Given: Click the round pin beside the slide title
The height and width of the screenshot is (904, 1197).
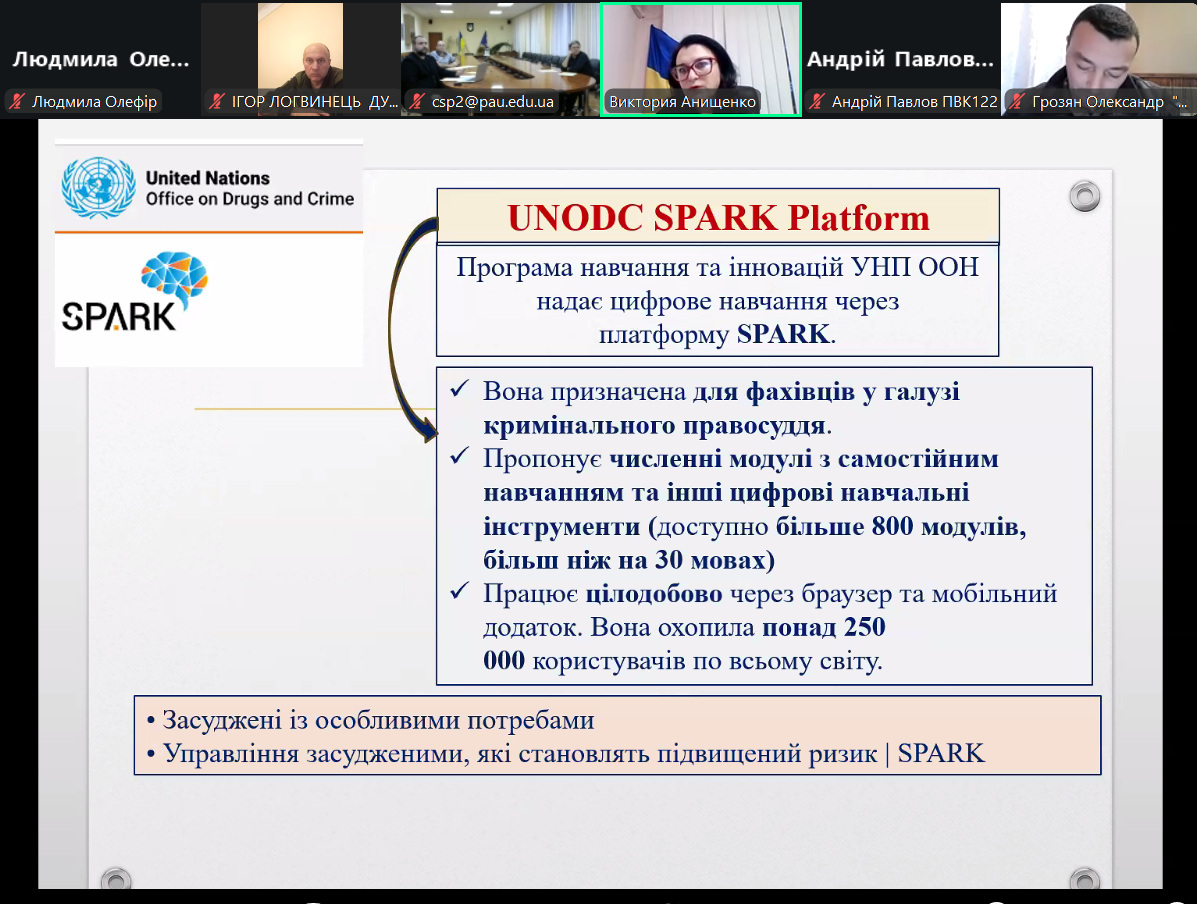Looking at the screenshot, I should pyautogui.click(x=1084, y=196).
